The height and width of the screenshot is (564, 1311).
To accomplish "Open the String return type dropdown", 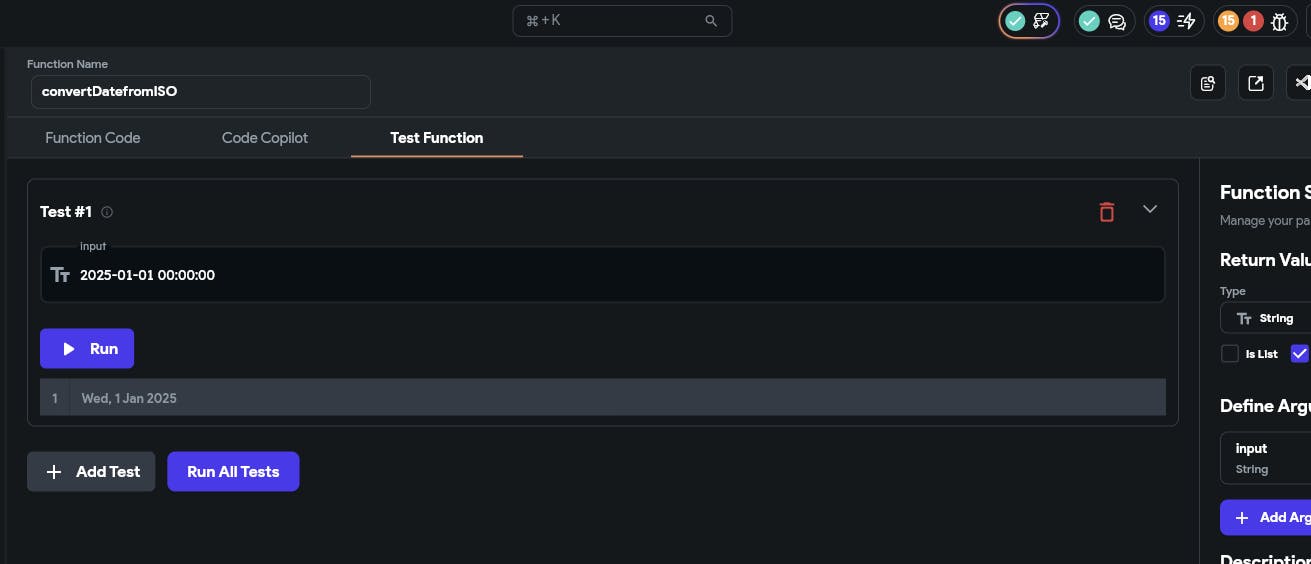I will (1265, 318).
